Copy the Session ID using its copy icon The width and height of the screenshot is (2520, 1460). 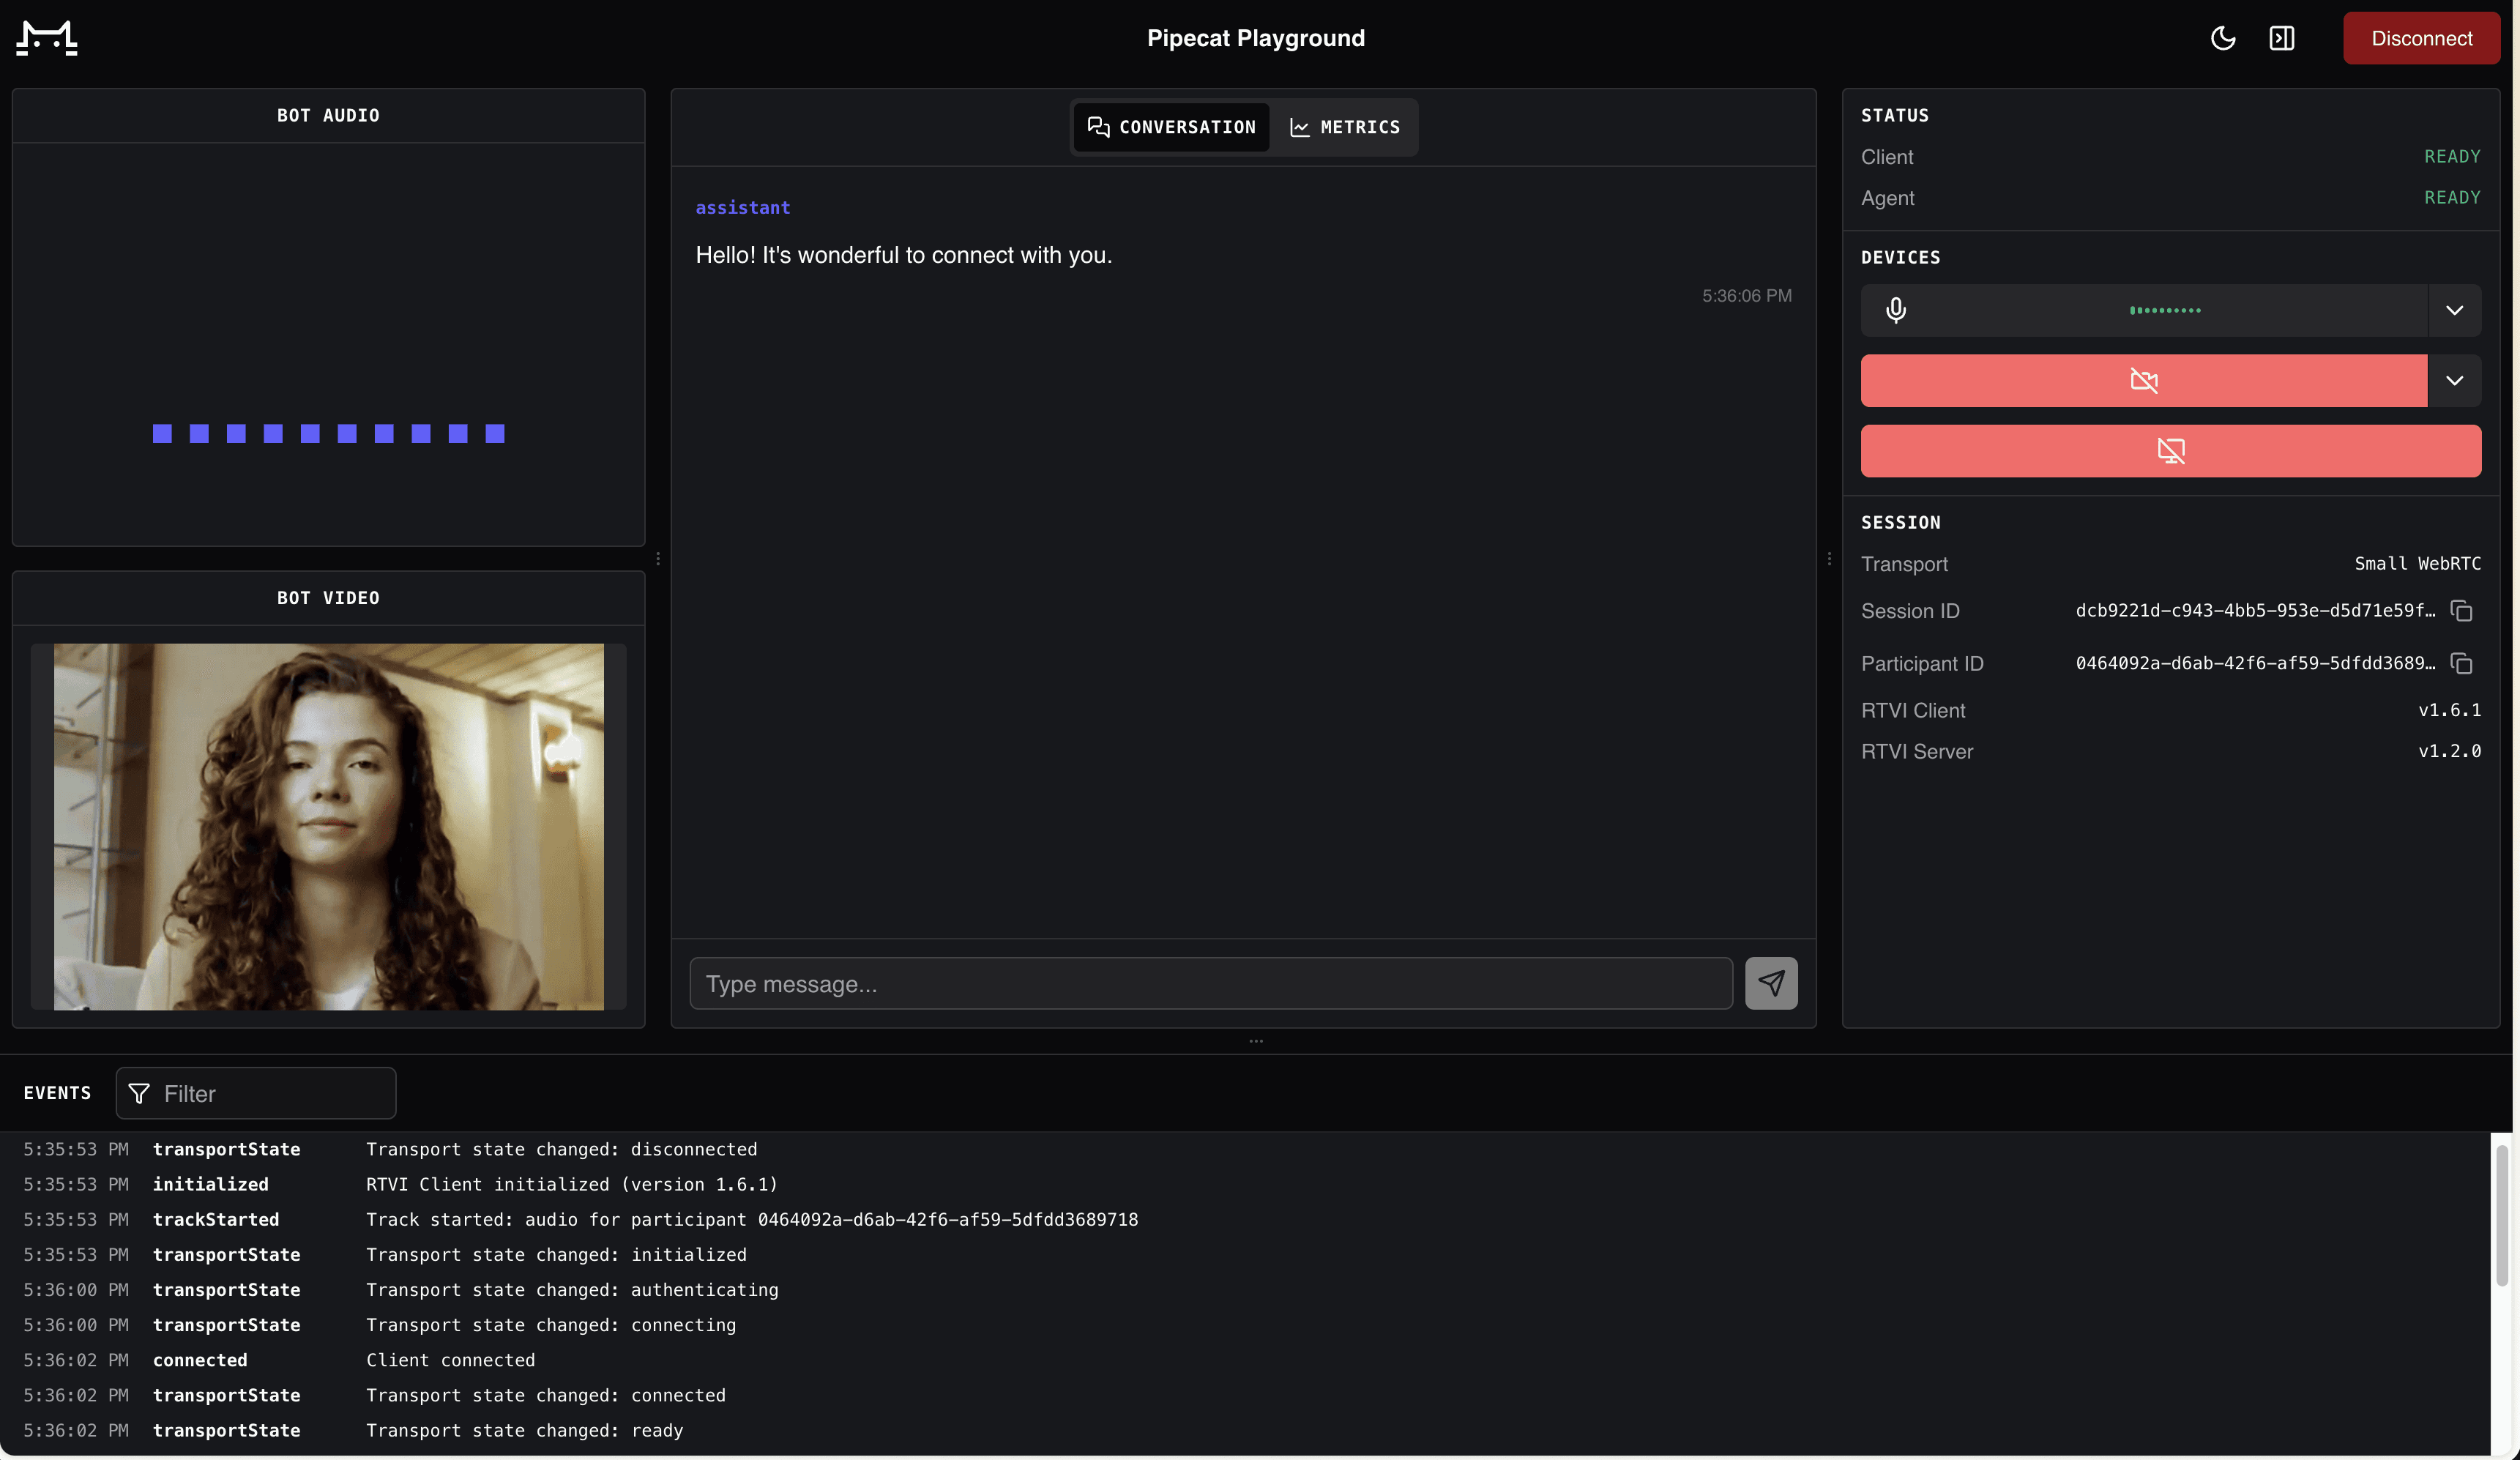[x=2461, y=611]
